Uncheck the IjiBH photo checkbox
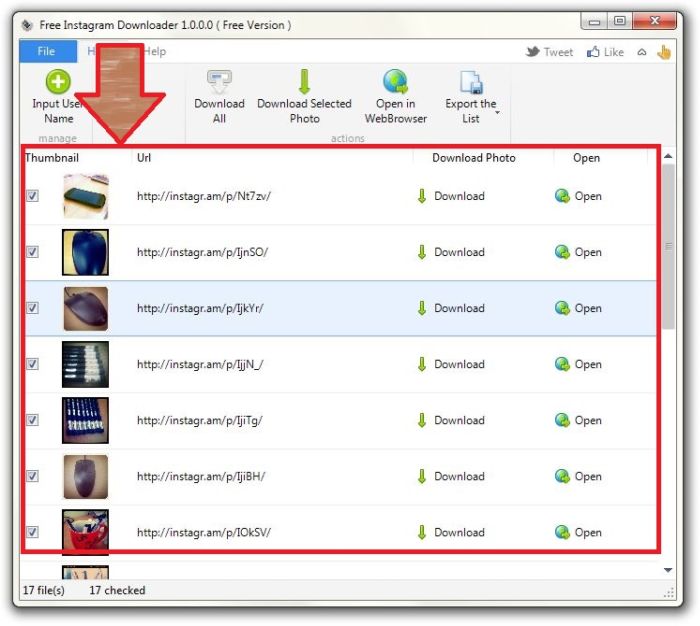 pos(32,476)
